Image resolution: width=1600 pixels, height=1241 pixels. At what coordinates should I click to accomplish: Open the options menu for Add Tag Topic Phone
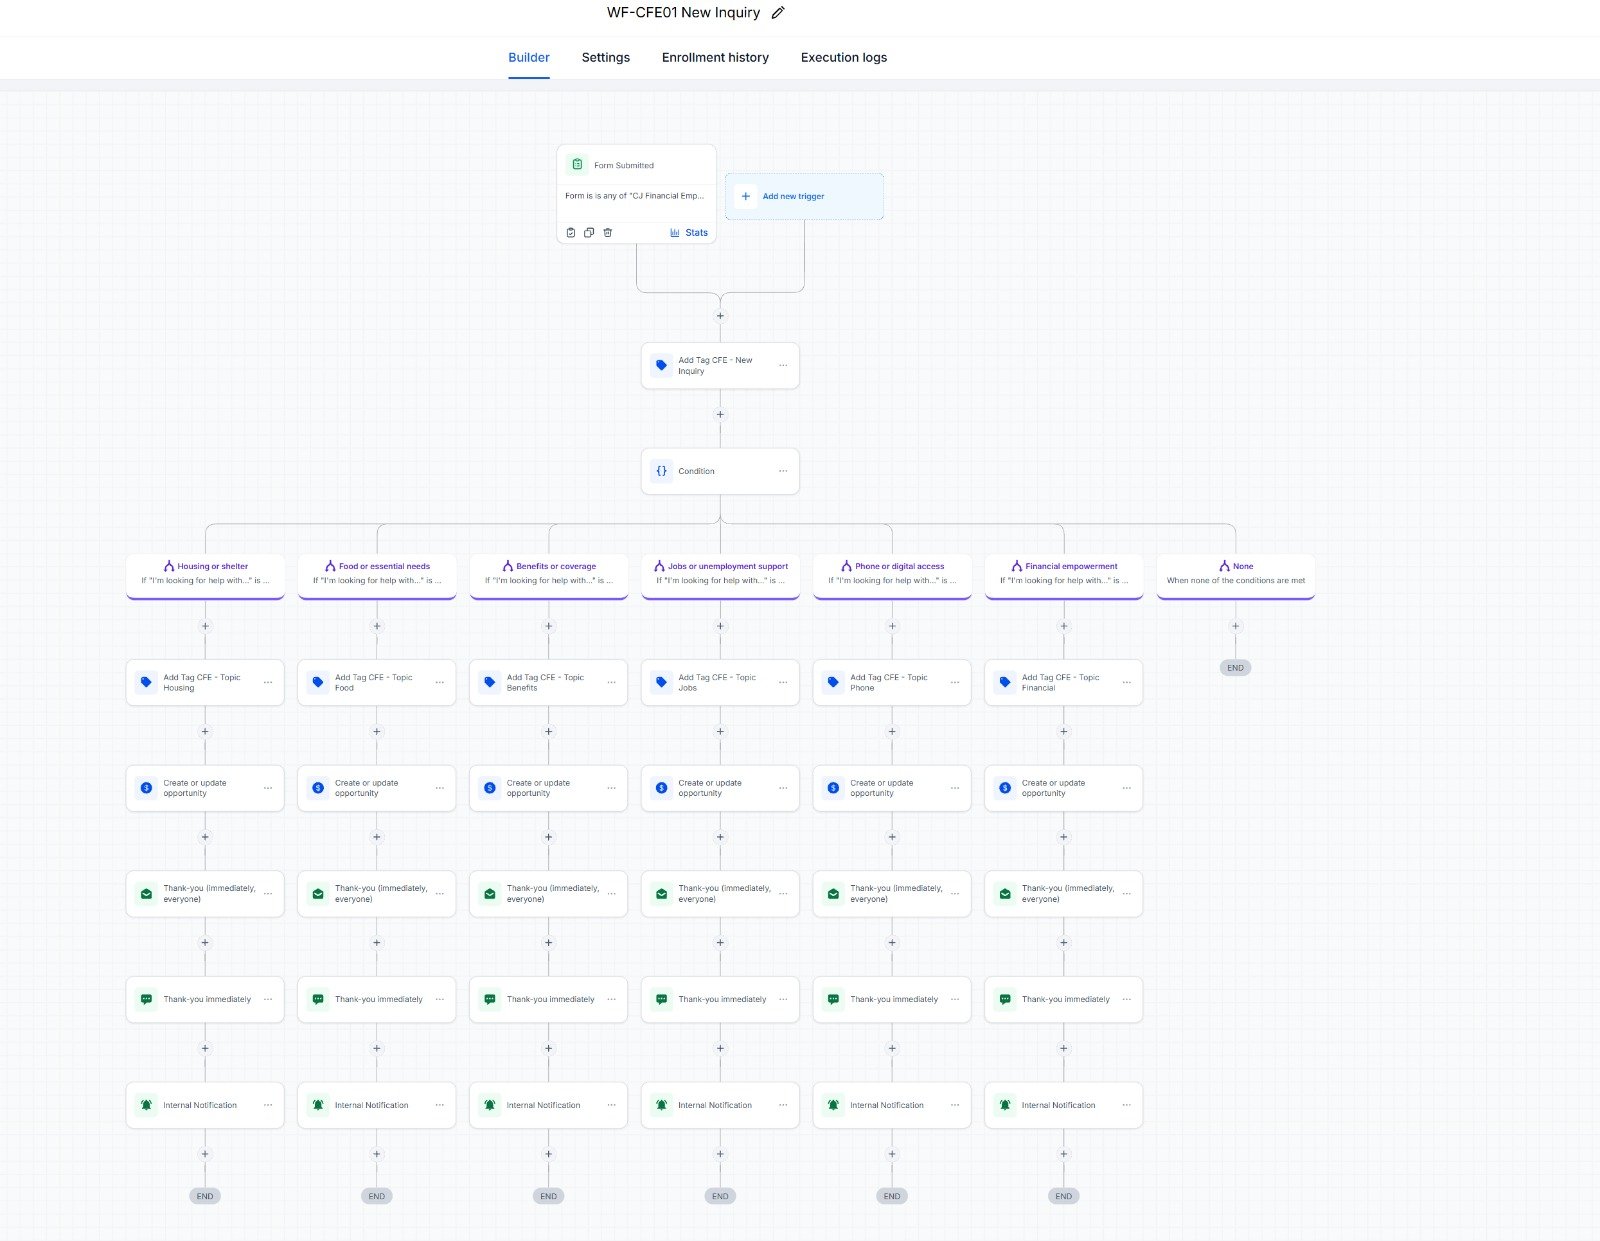coord(955,682)
